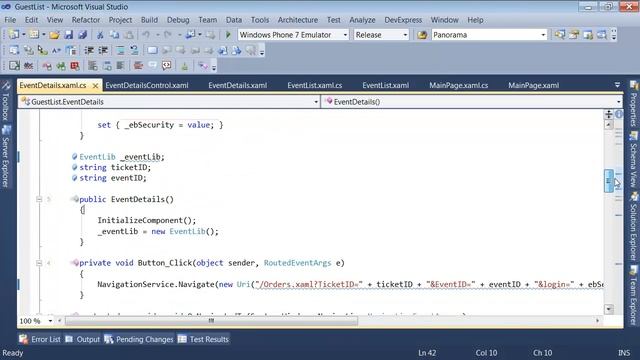
Task: Click the horizontal scrollbar thumb
Action: coord(211,321)
